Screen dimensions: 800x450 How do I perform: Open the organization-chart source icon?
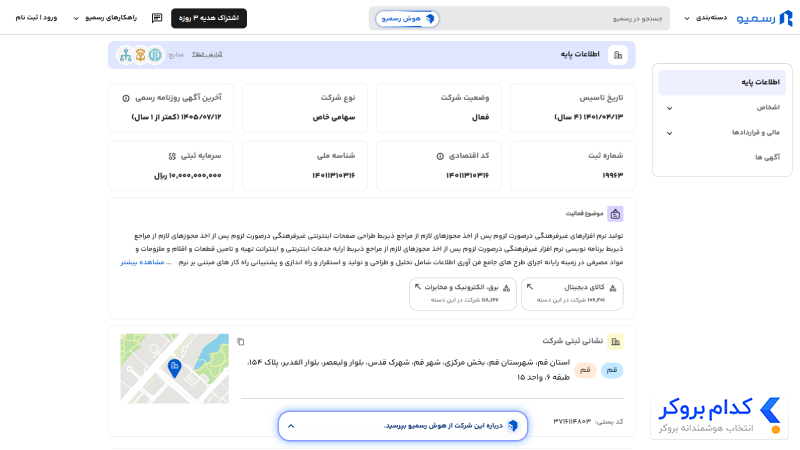coord(126,55)
